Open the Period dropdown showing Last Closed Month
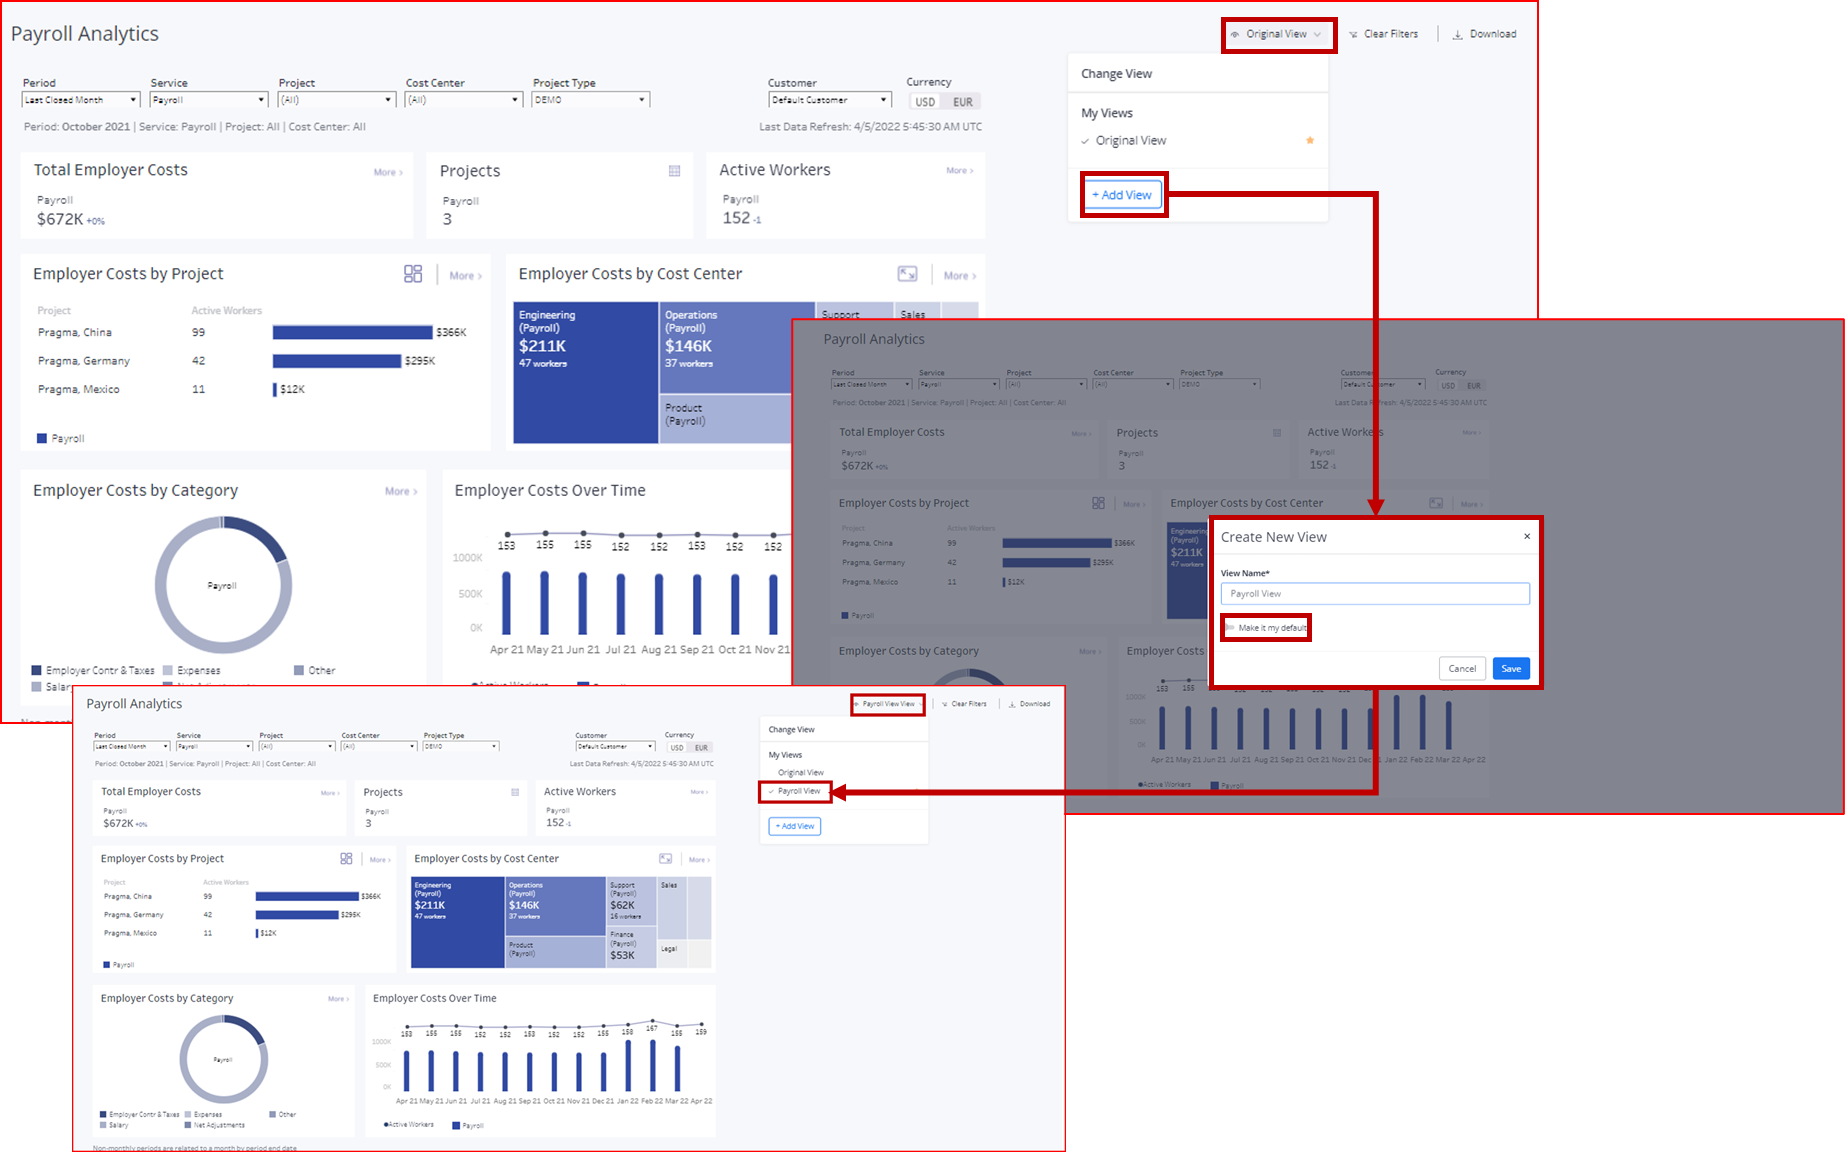The height and width of the screenshot is (1152, 1845). (x=80, y=99)
